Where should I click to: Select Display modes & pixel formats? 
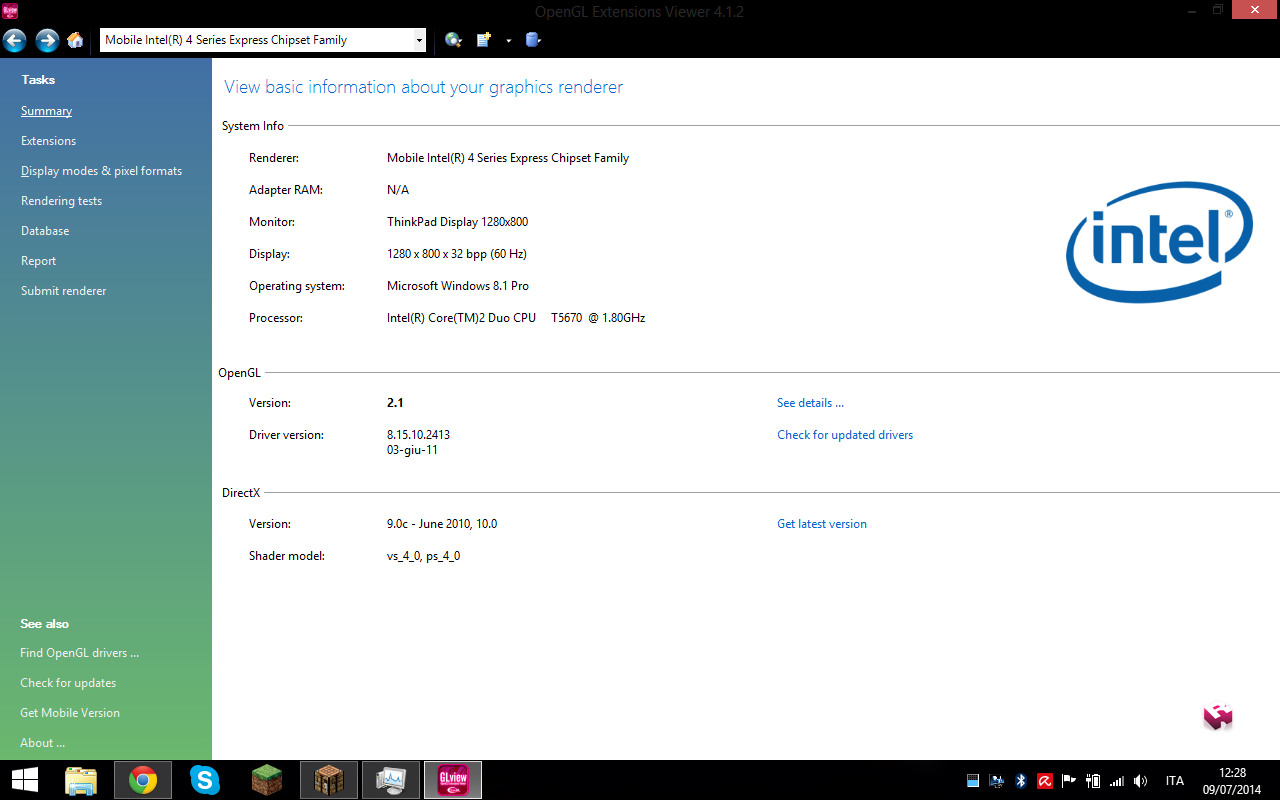coord(101,171)
